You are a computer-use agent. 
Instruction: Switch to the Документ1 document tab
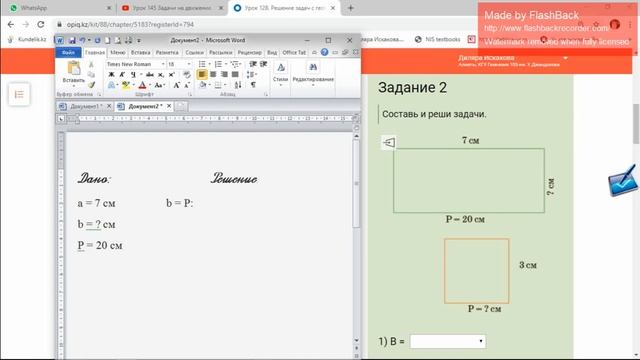pos(85,106)
